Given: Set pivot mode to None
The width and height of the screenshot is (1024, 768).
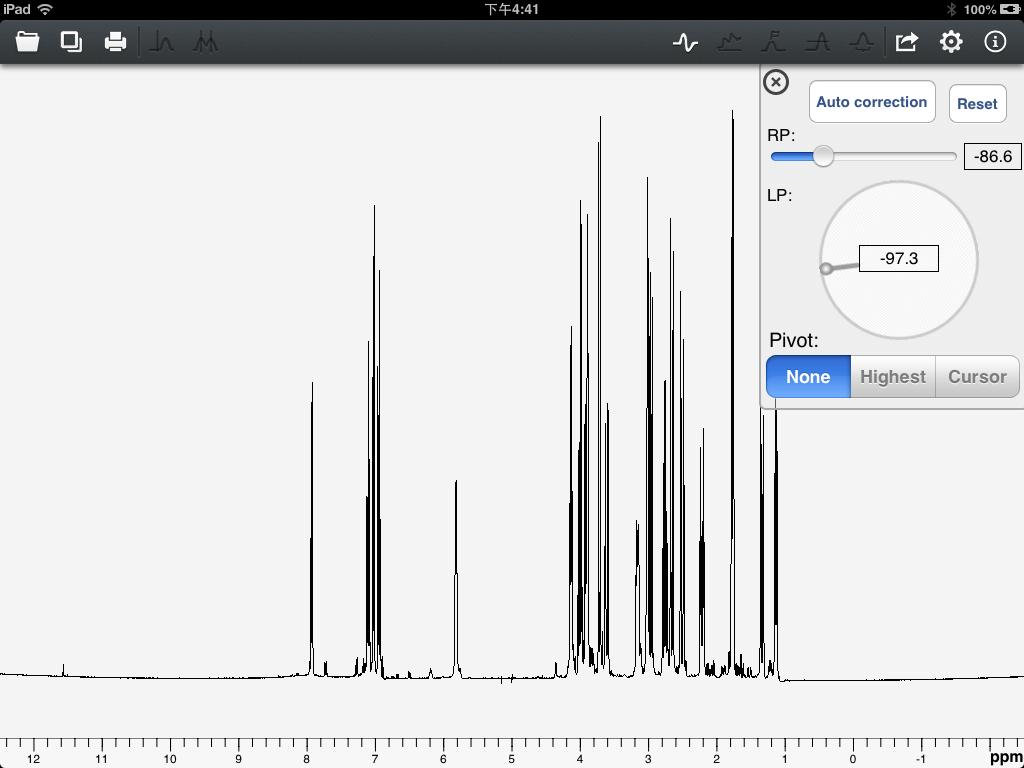Looking at the screenshot, I should [x=807, y=377].
